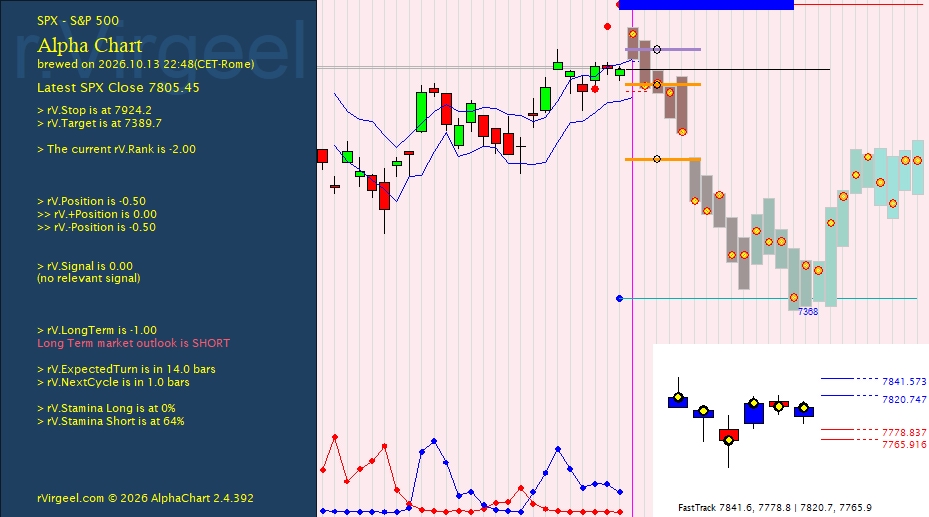Click 'rV.Stamina Short is at 64%'
The width and height of the screenshot is (929, 517).
(111, 422)
